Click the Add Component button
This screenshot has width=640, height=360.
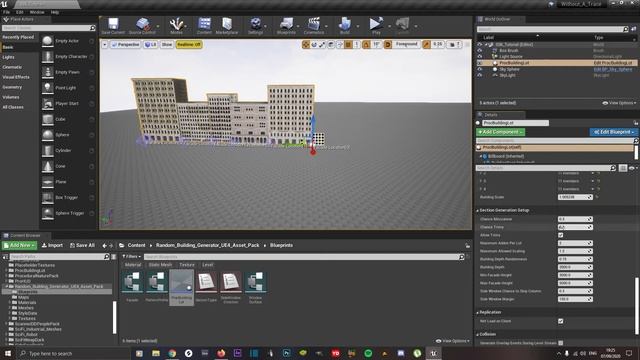500,132
